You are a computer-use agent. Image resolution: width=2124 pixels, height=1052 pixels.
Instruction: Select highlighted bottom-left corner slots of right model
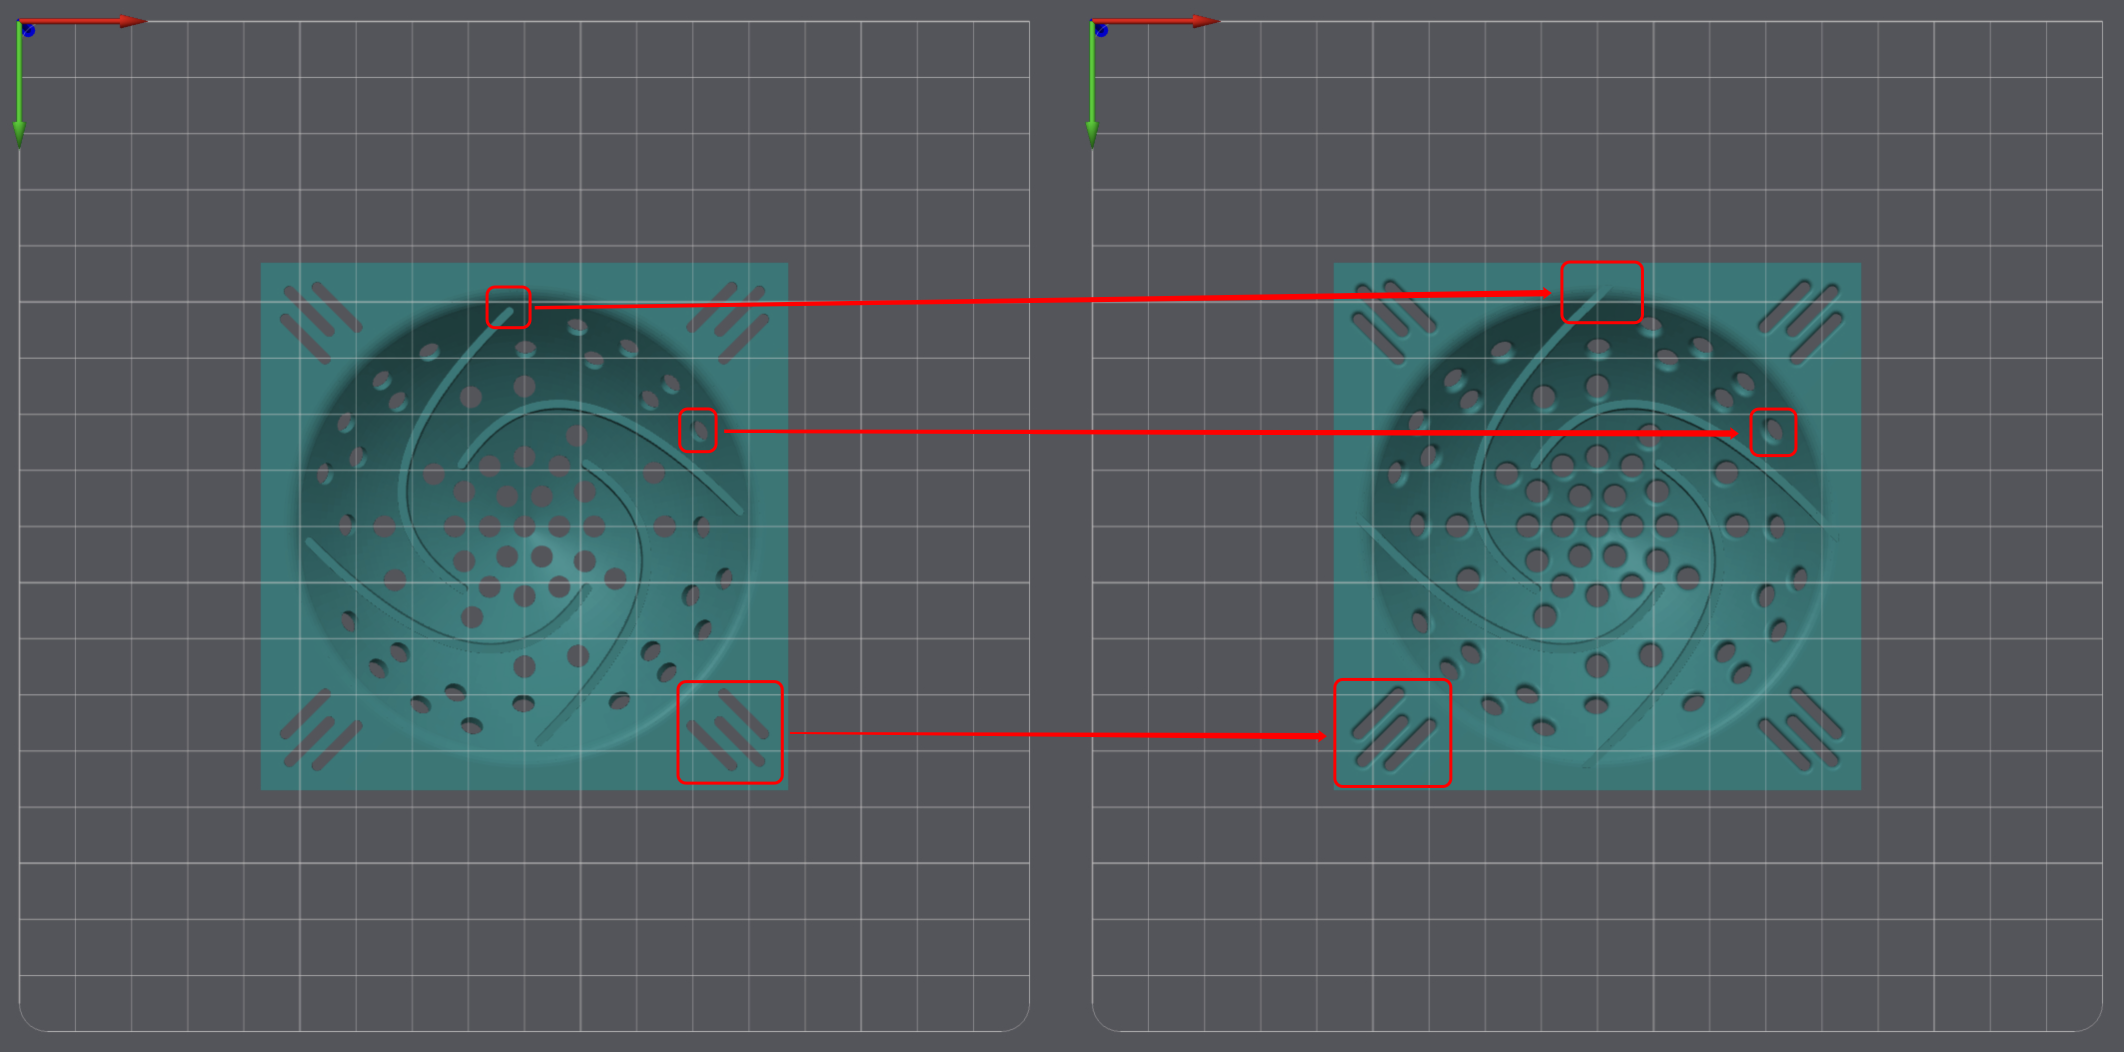click(x=1392, y=733)
